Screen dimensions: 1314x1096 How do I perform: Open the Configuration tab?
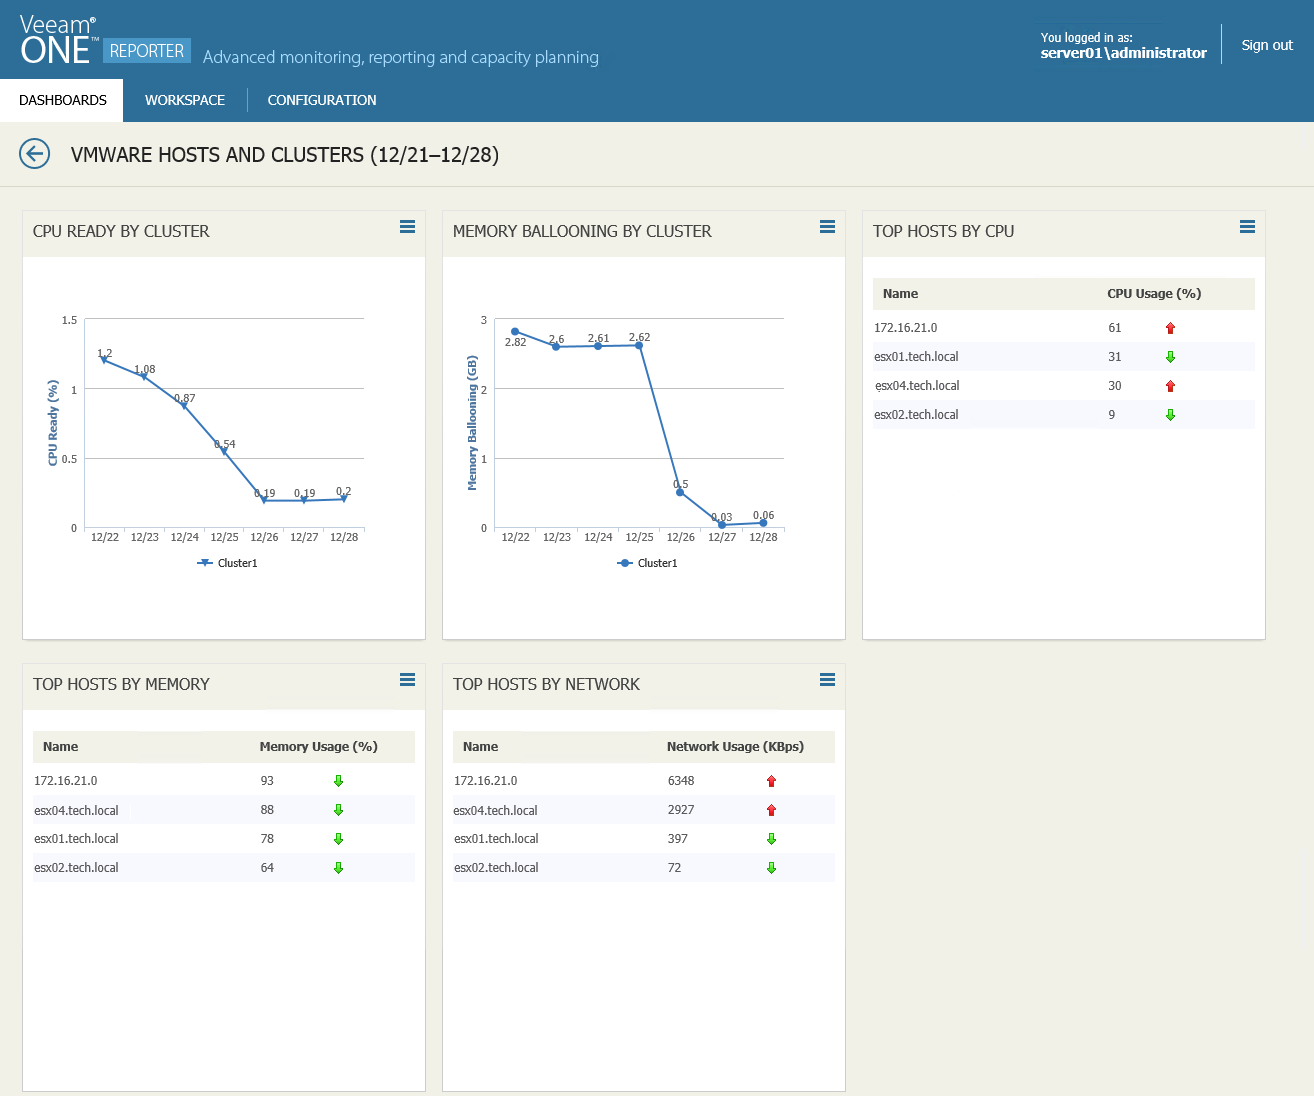tap(322, 100)
